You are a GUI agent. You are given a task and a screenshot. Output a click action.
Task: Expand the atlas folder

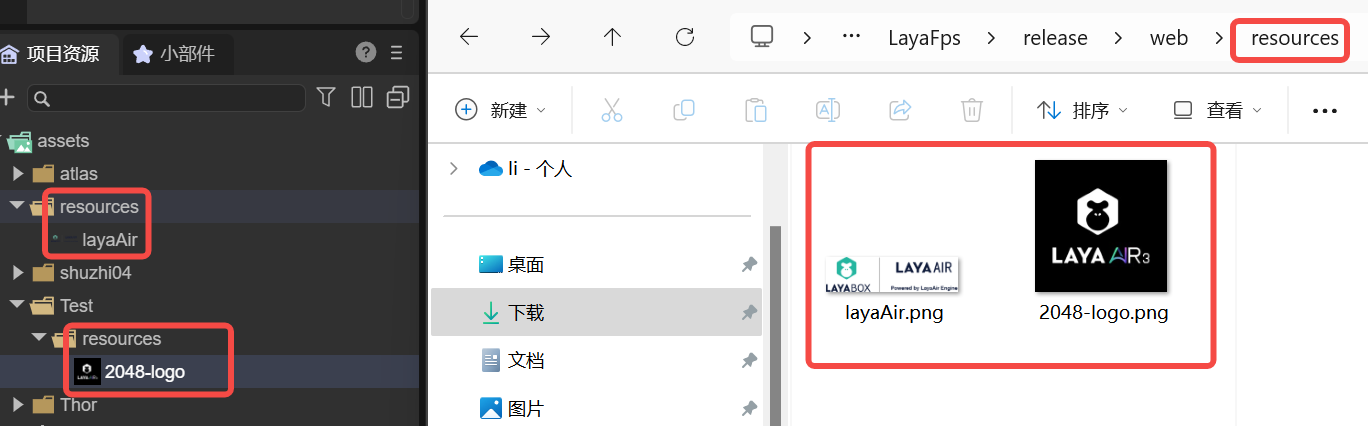[x=17, y=174]
